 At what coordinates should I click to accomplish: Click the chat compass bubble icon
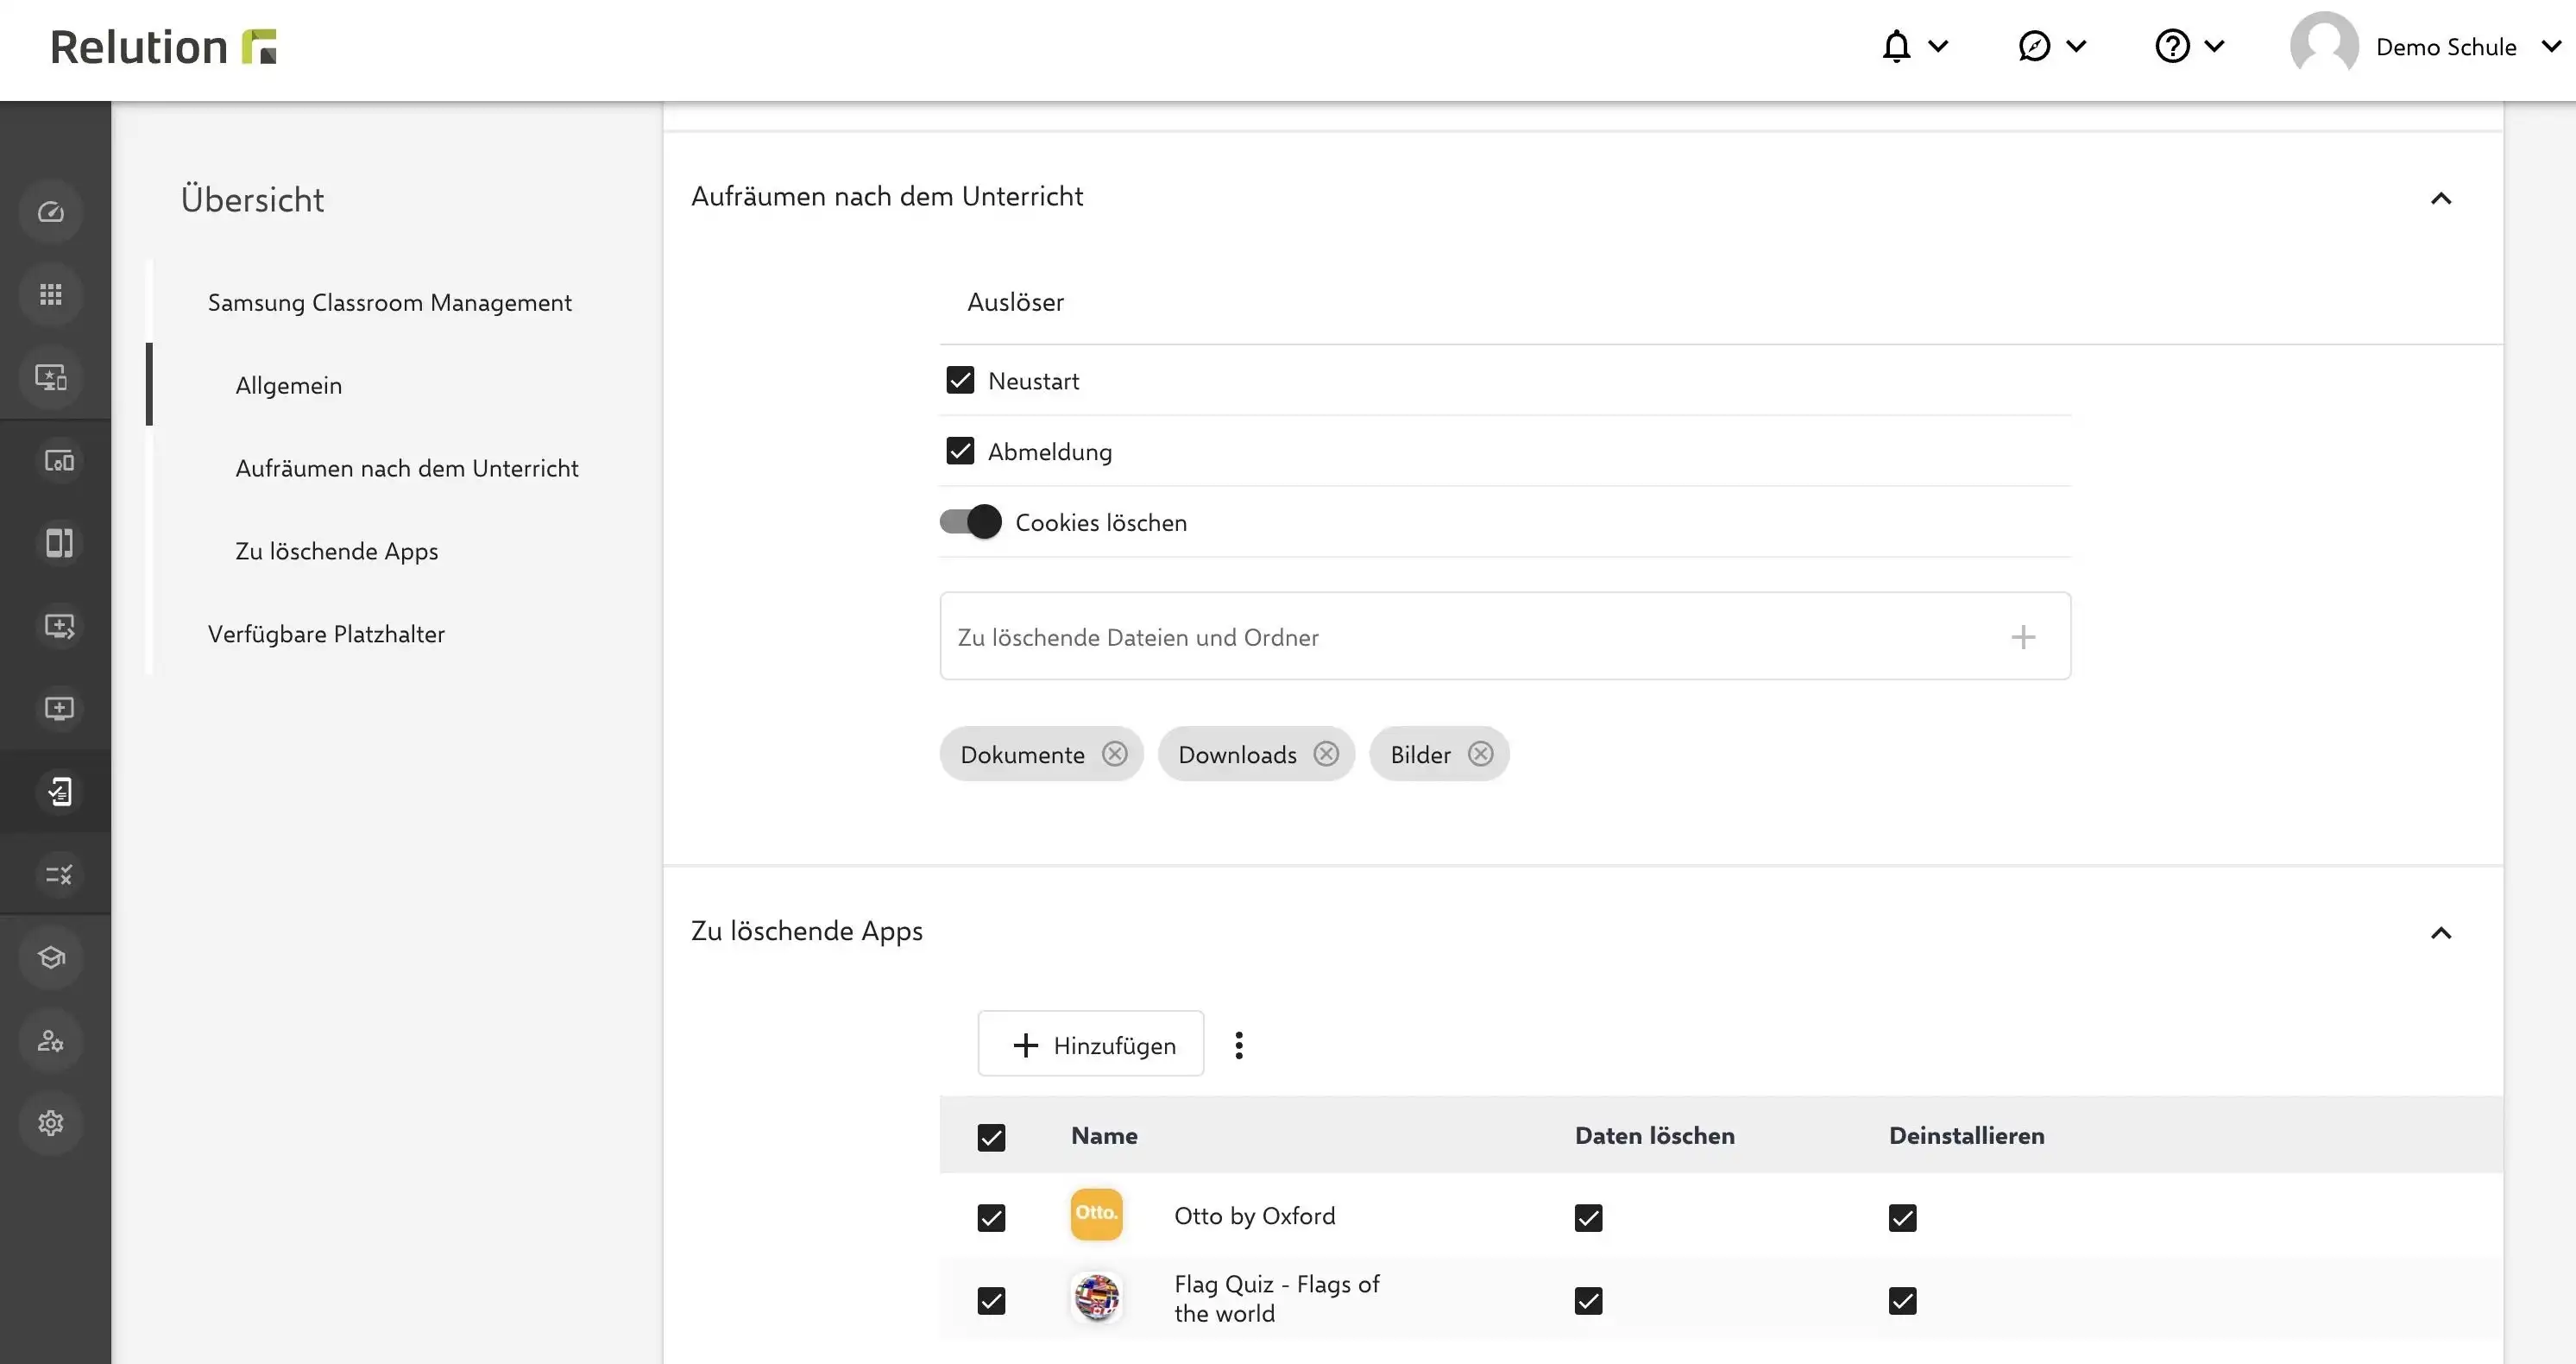point(2034,46)
